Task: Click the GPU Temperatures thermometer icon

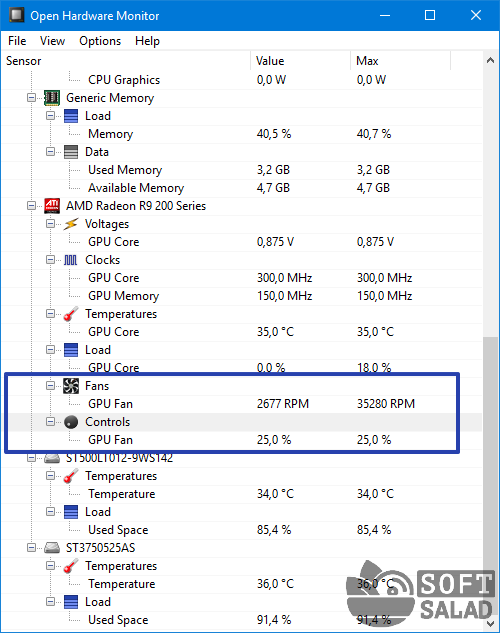Action: pos(71,314)
